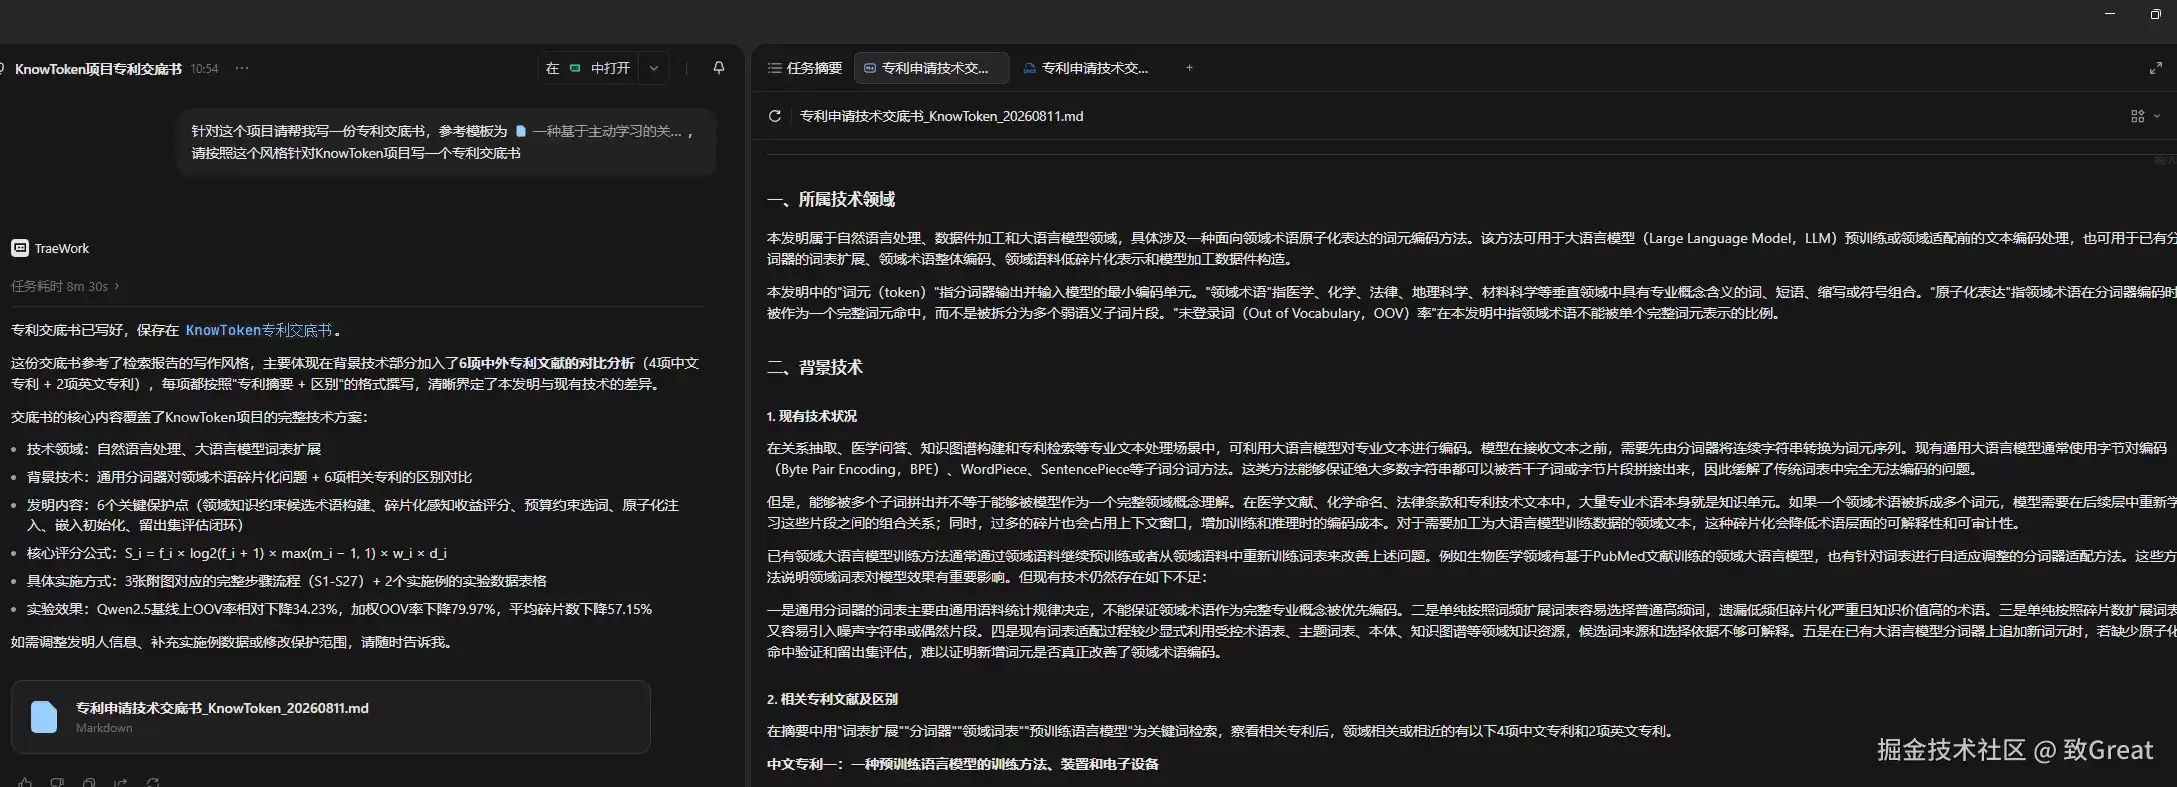Click the subheading 1. 现有技术状况

(812, 416)
